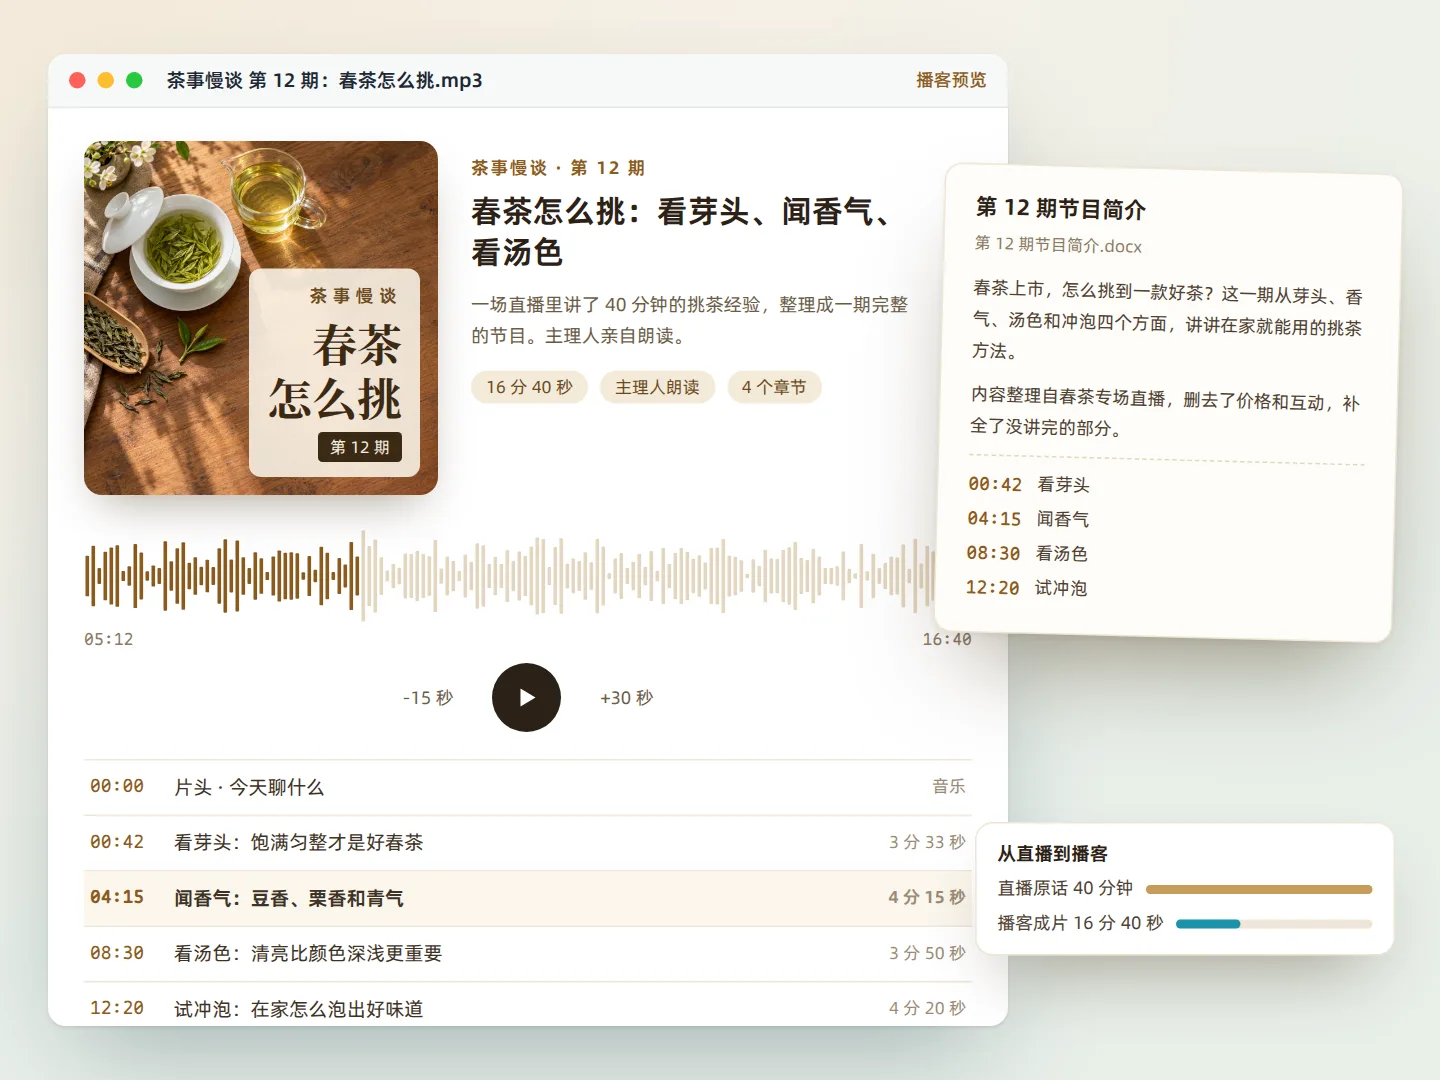Viewport: 1440px width, 1080px height.
Task: Click the episode title 春茶怎么挑：看芽头、闻香气、看汤色
Action: [681, 232]
